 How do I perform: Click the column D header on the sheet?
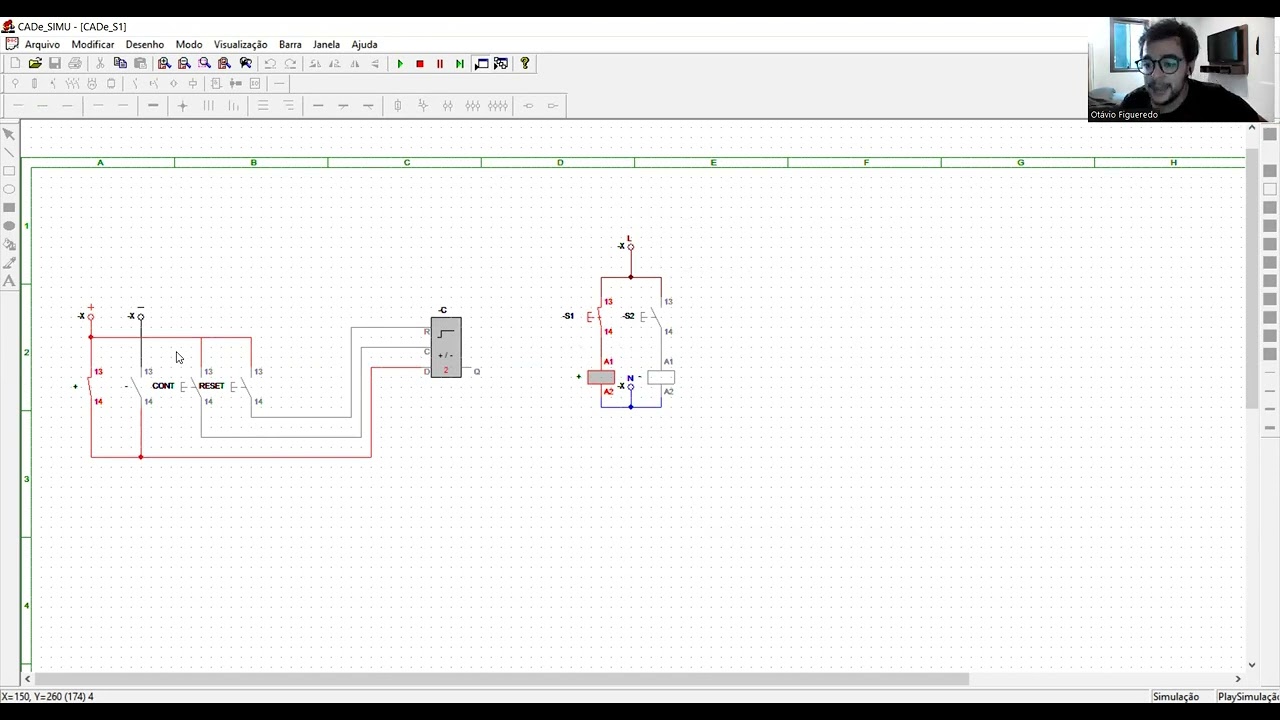pyautogui.click(x=560, y=162)
